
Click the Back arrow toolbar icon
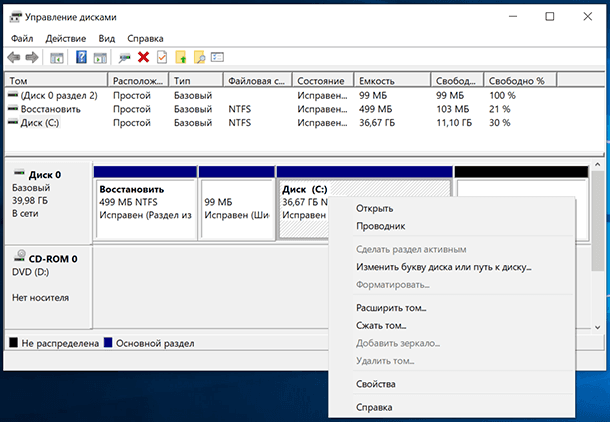coord(14,57)
